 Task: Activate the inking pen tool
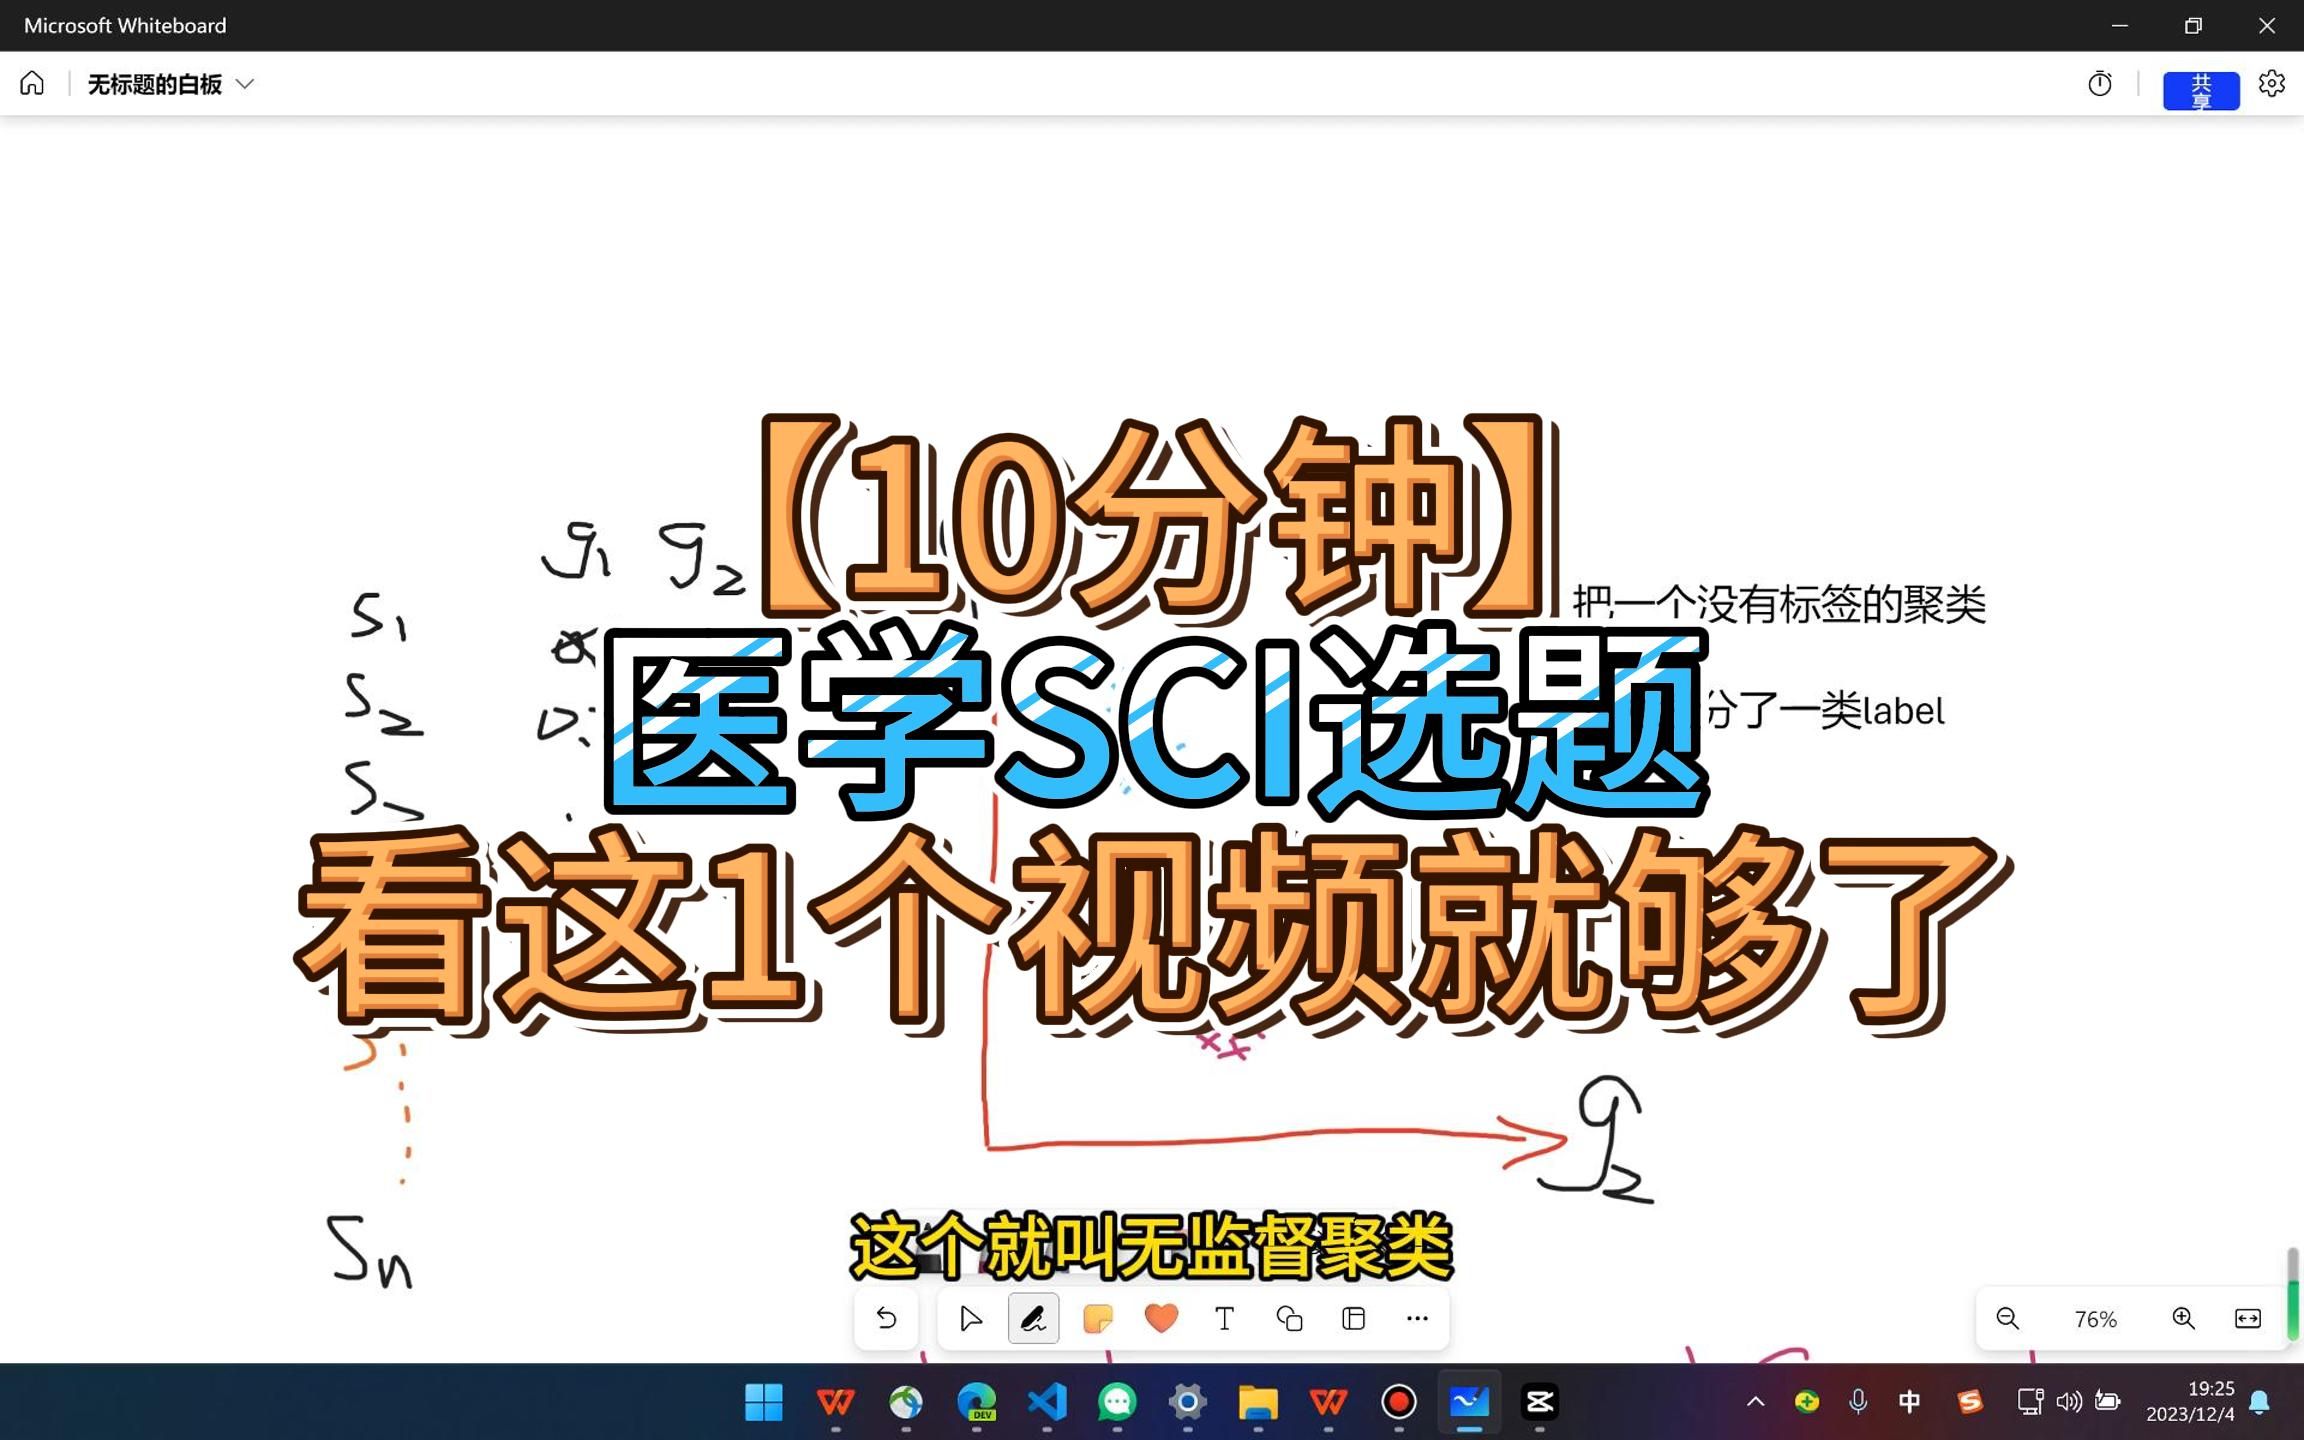tap(1033, 1319)
